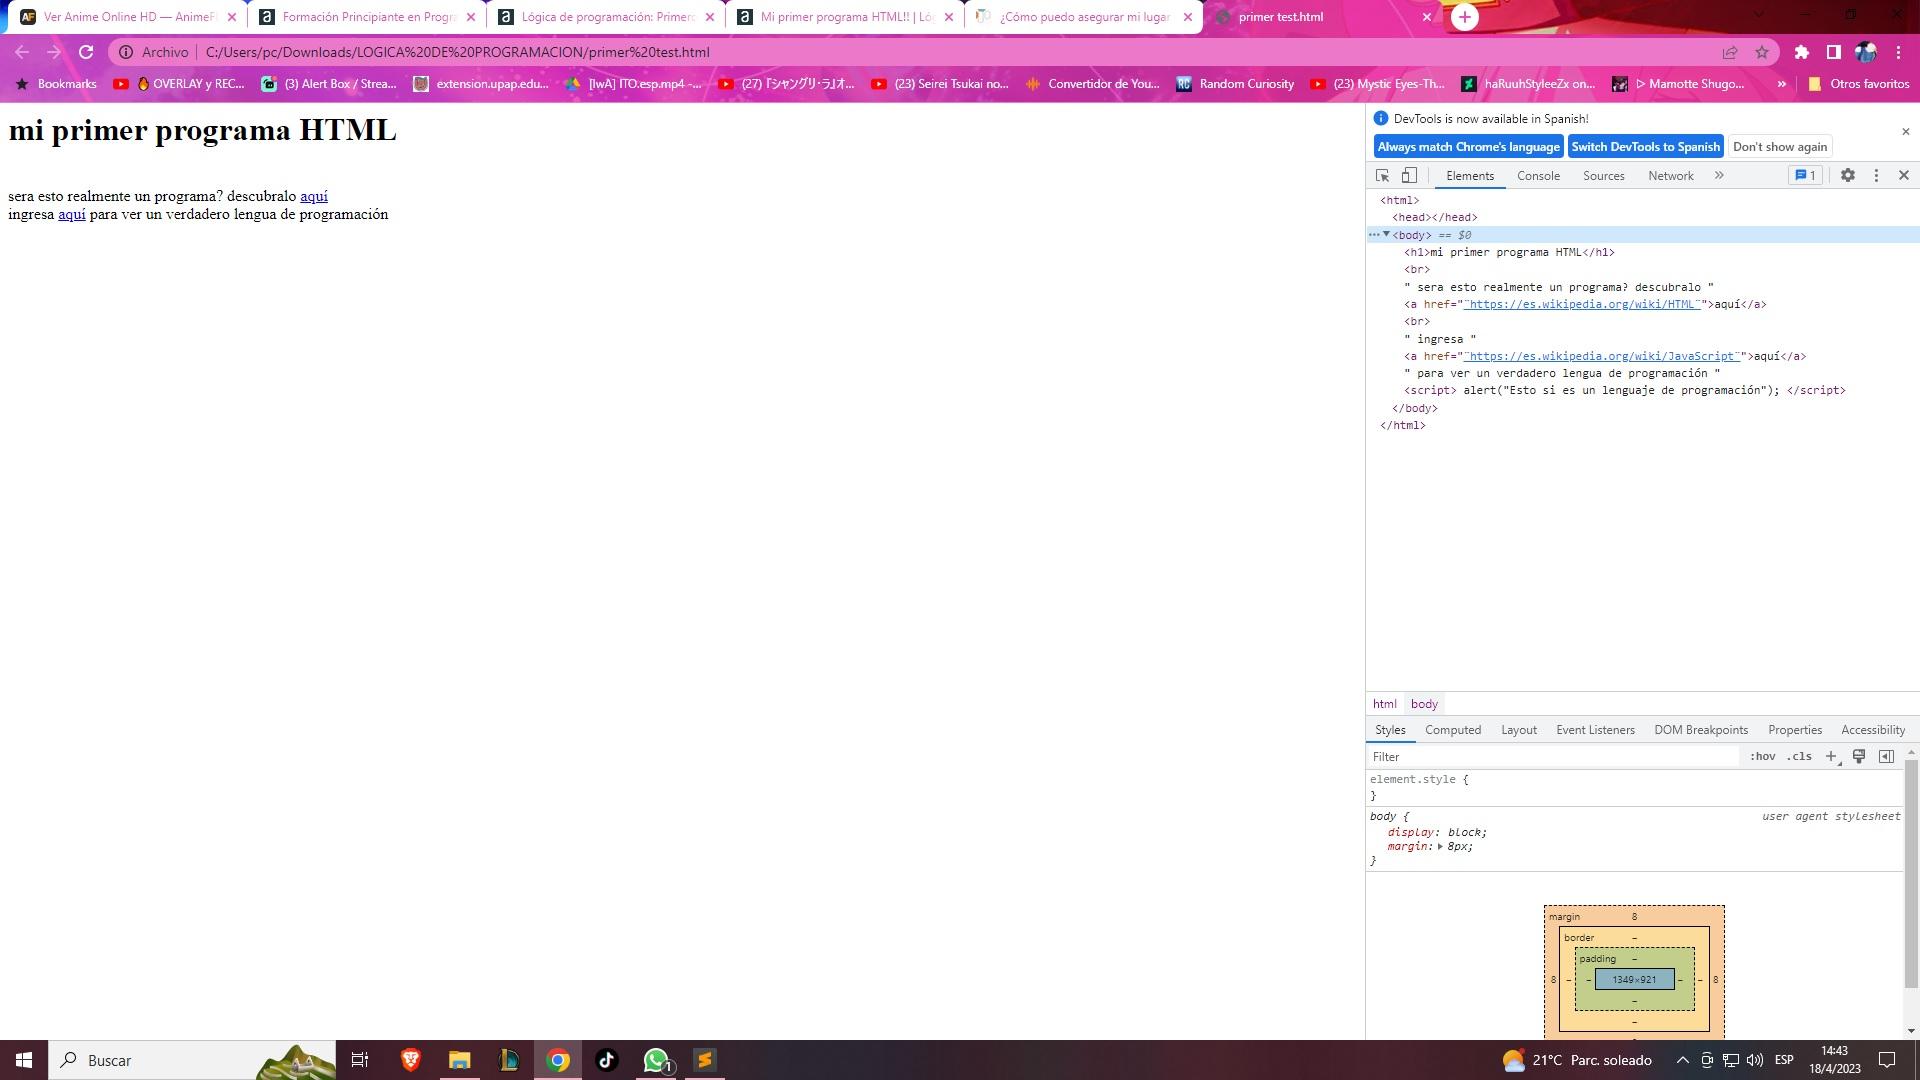Image resolution: width=1920 pixels, height=1080 pixels.
Task: Reload the page with refresh icon
Action: click(x=86, y=52)
